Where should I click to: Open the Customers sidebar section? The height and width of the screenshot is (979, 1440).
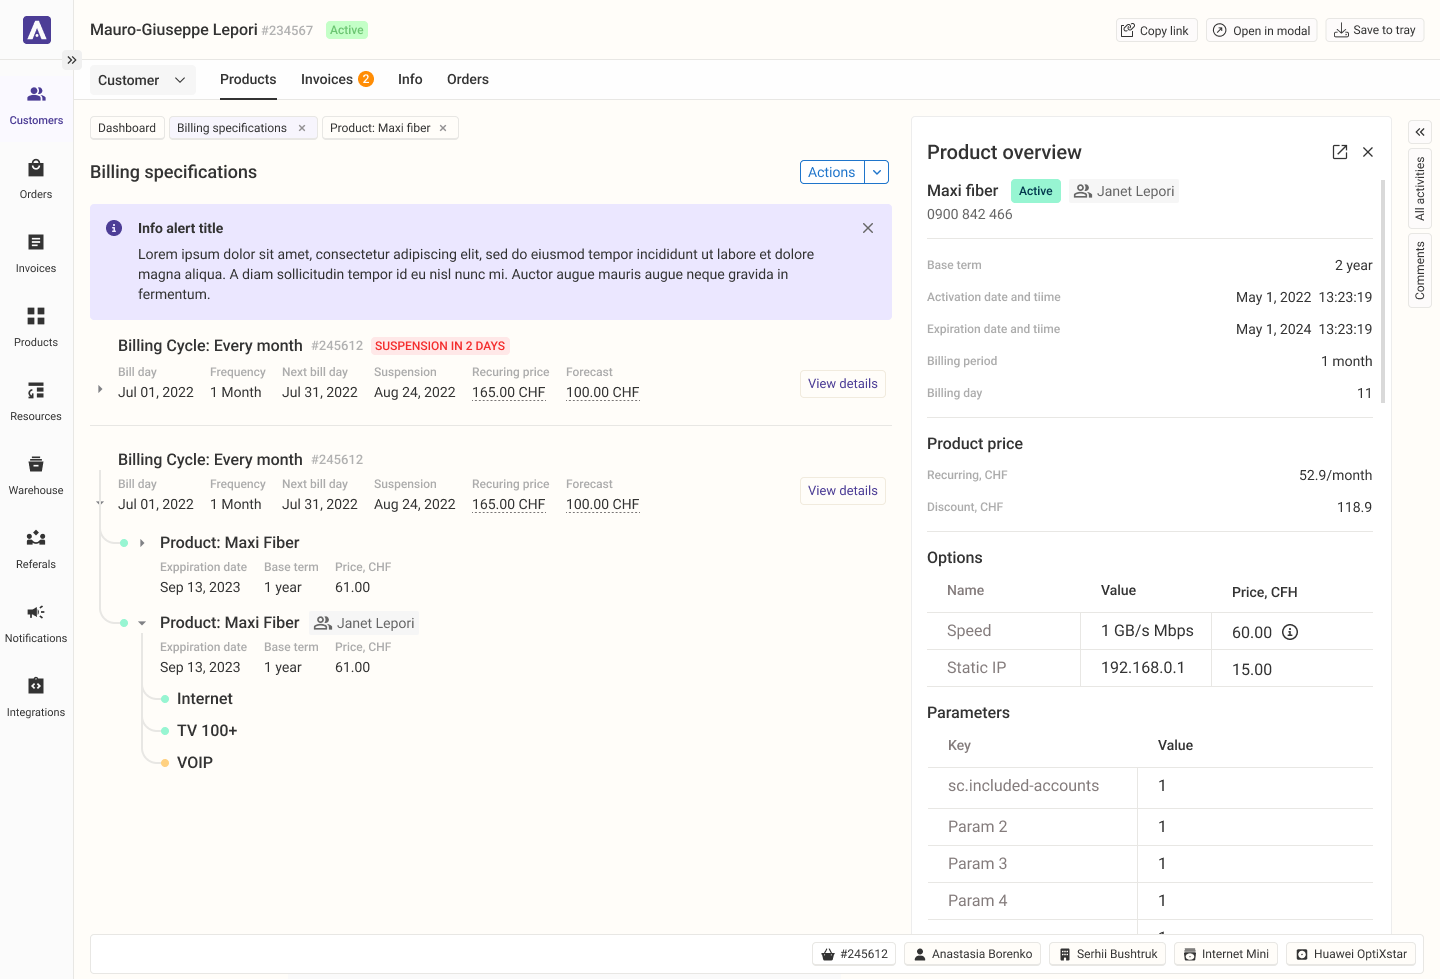point(36,105)
